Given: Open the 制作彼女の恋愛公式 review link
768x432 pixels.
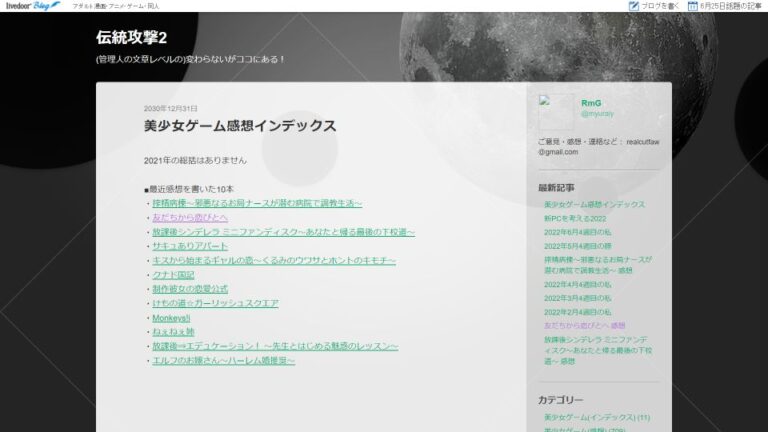Looking at the screenshot, I should tap(190, 289).
